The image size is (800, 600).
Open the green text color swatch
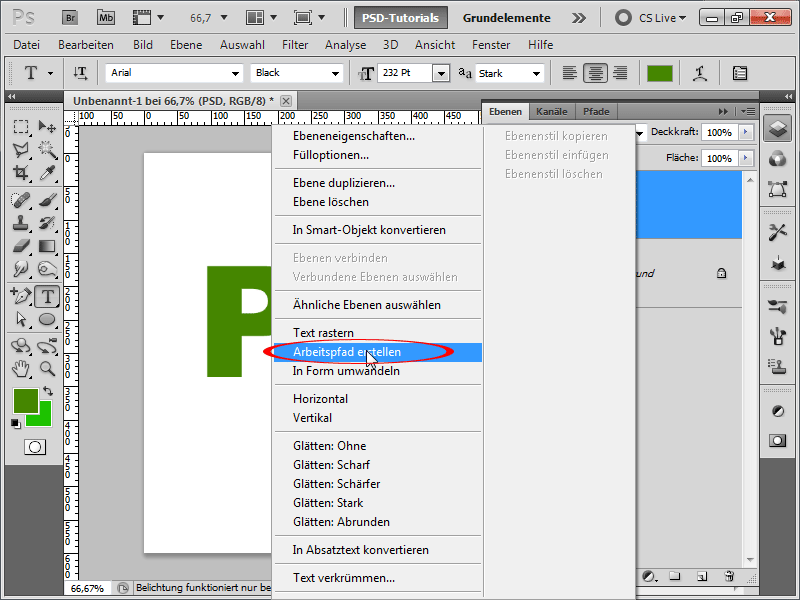[x=659, y=73]
